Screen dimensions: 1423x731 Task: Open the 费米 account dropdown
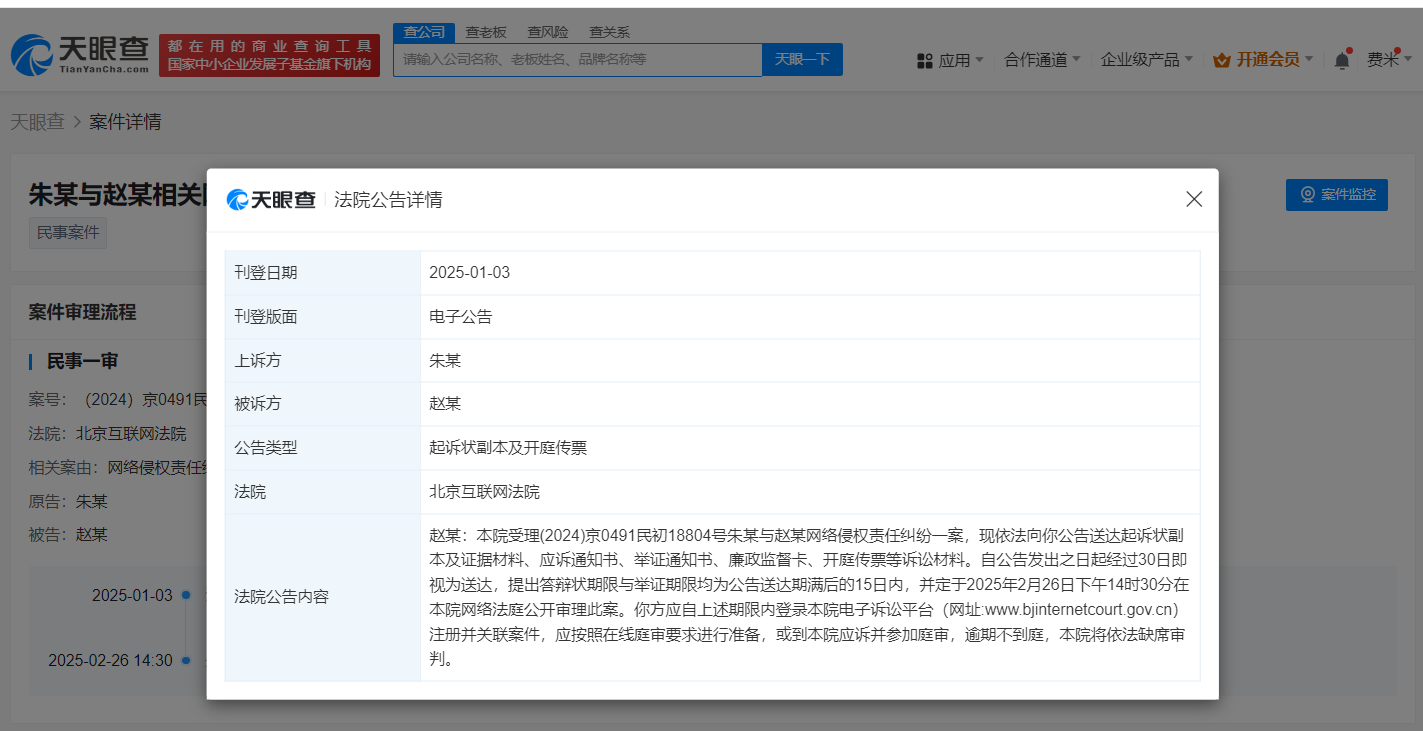coord(1384,59)
